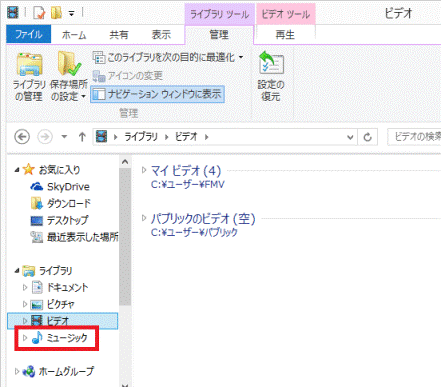The width and height of the screenshot is (441, 387).
Task: Click the ビデオの検索 search field
Action: pyautogui.click(x=415, y=137)
